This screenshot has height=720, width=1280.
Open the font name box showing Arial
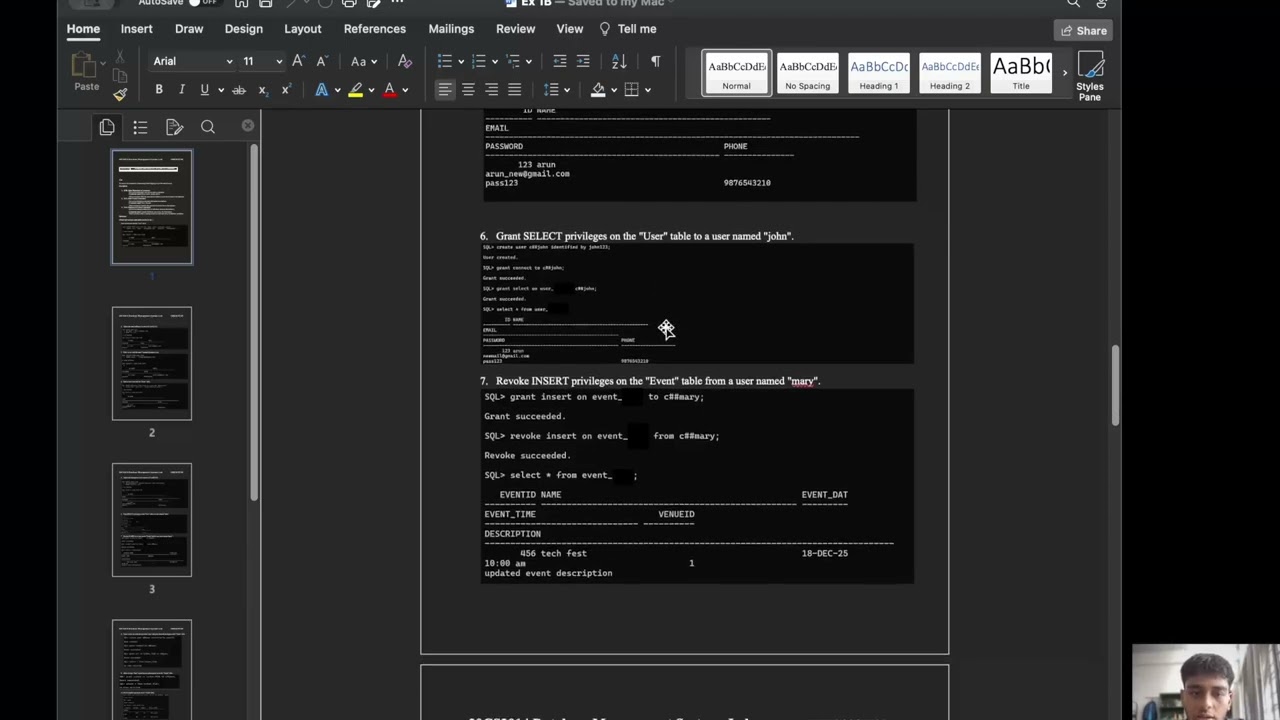(x=192, y=61)
